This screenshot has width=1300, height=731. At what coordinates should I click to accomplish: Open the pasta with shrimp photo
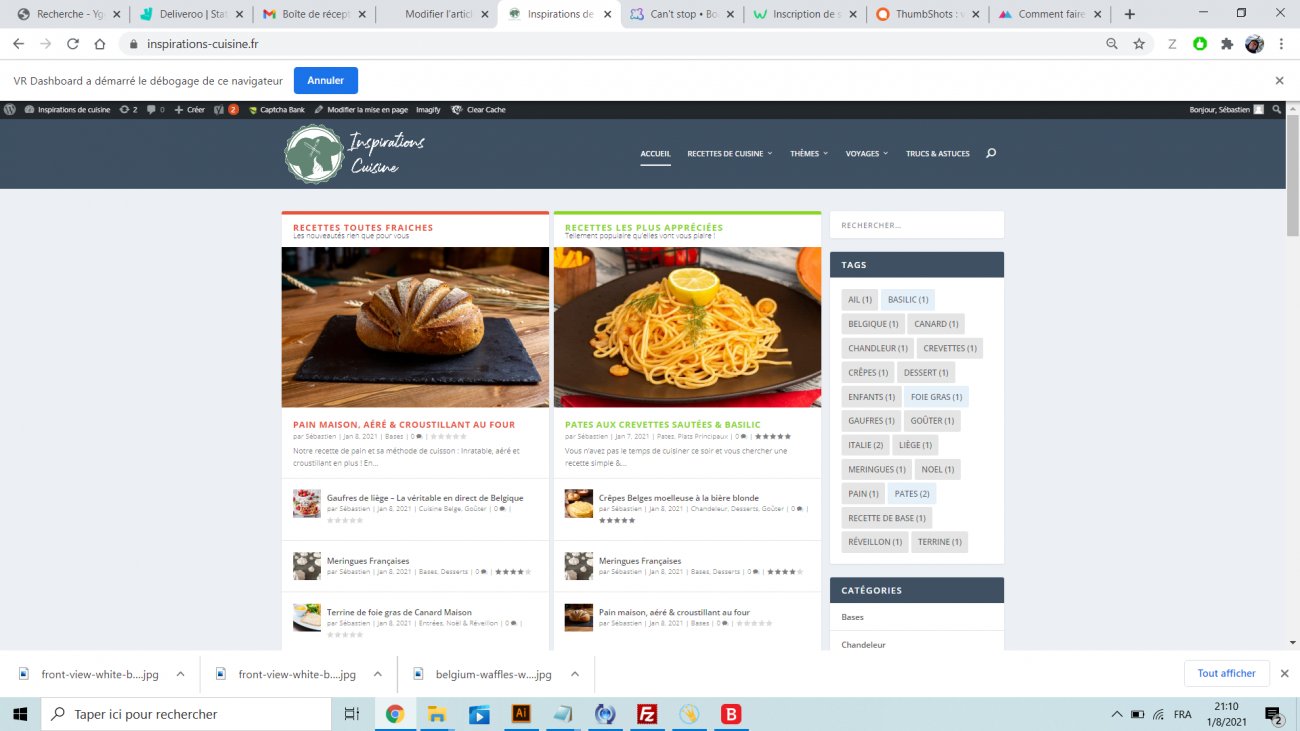687,327
